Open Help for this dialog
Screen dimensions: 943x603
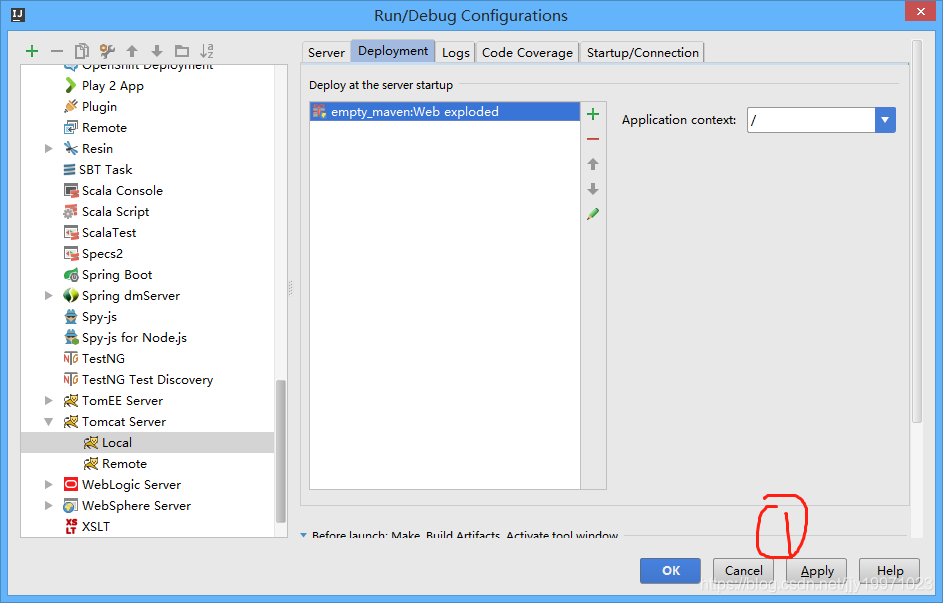point(889,571)
